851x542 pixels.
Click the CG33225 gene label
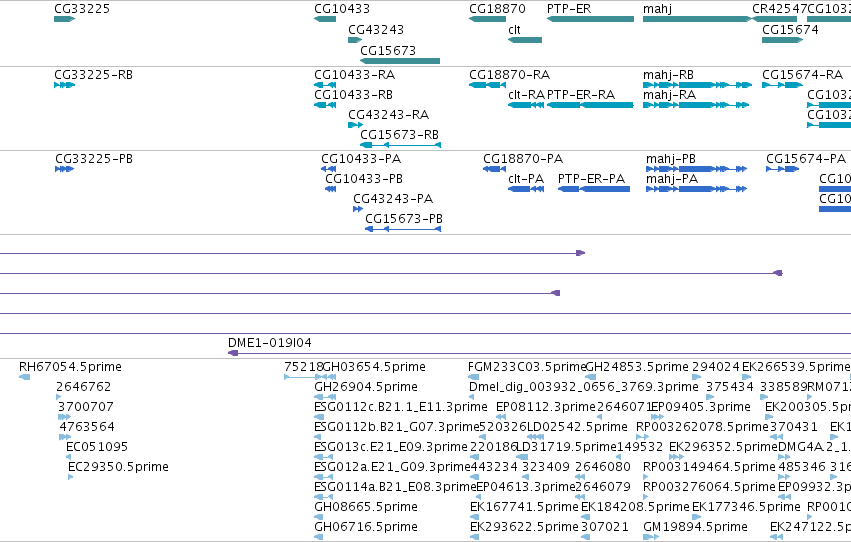tap(82, 9)
